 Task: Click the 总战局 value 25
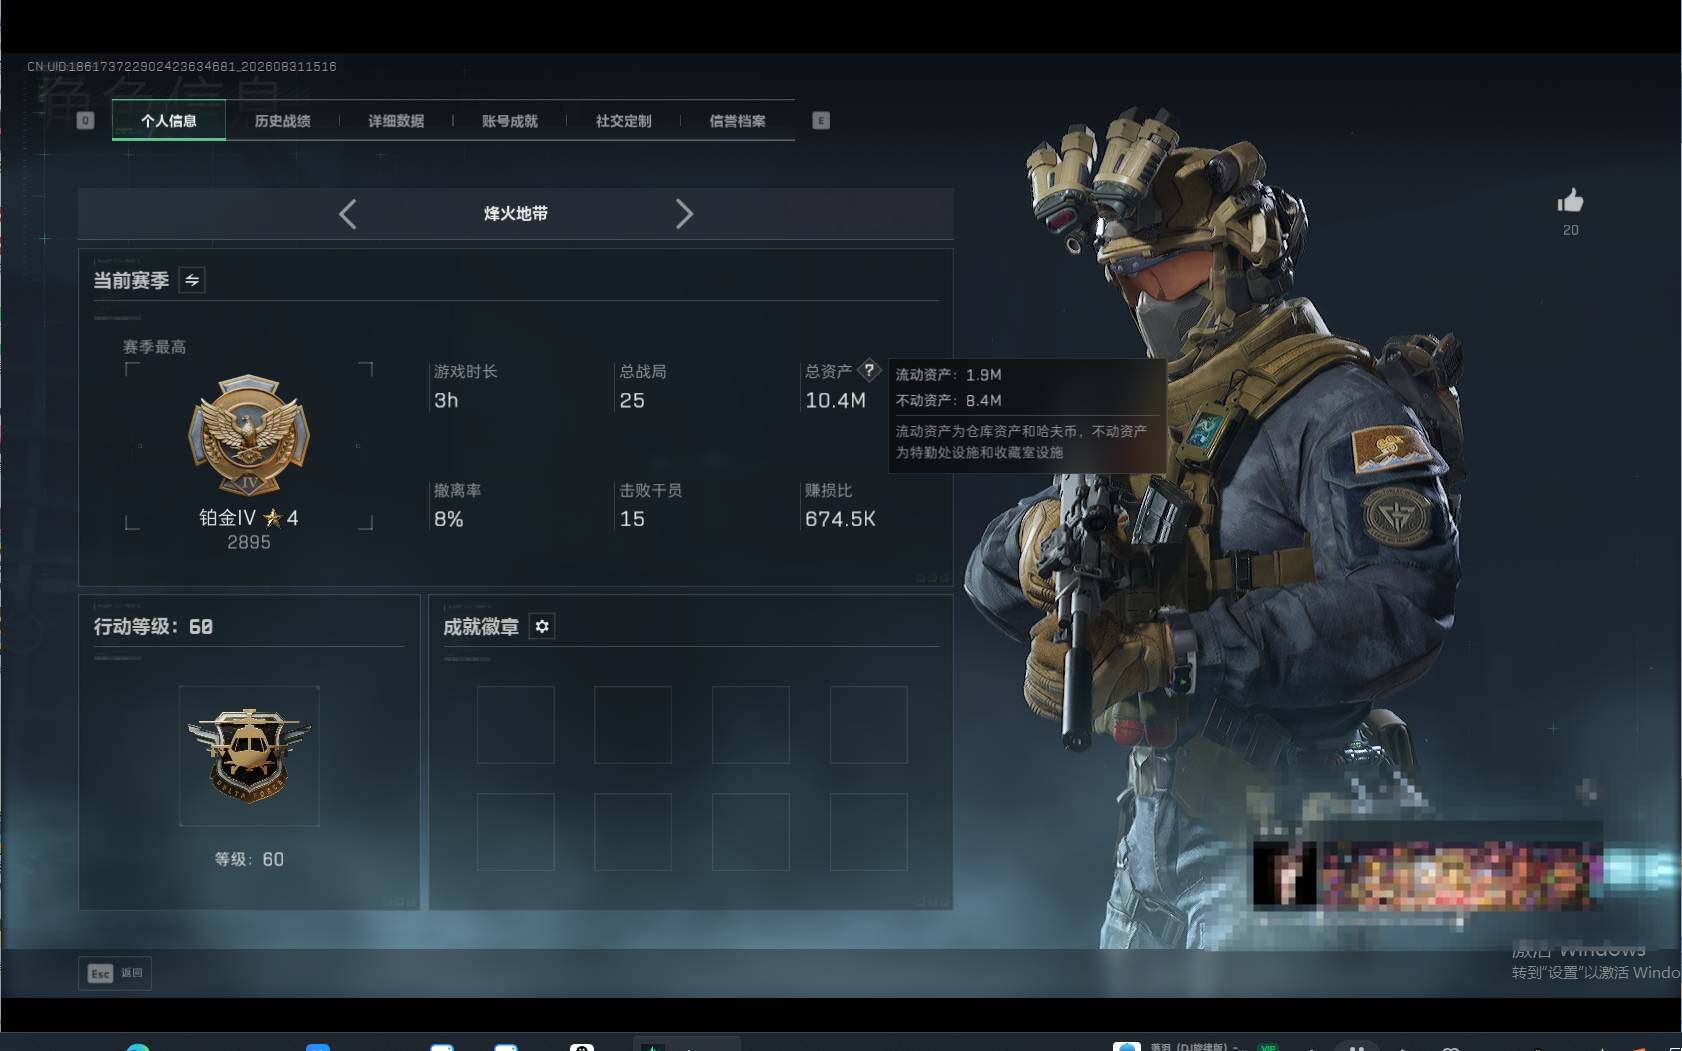point(632,401)
